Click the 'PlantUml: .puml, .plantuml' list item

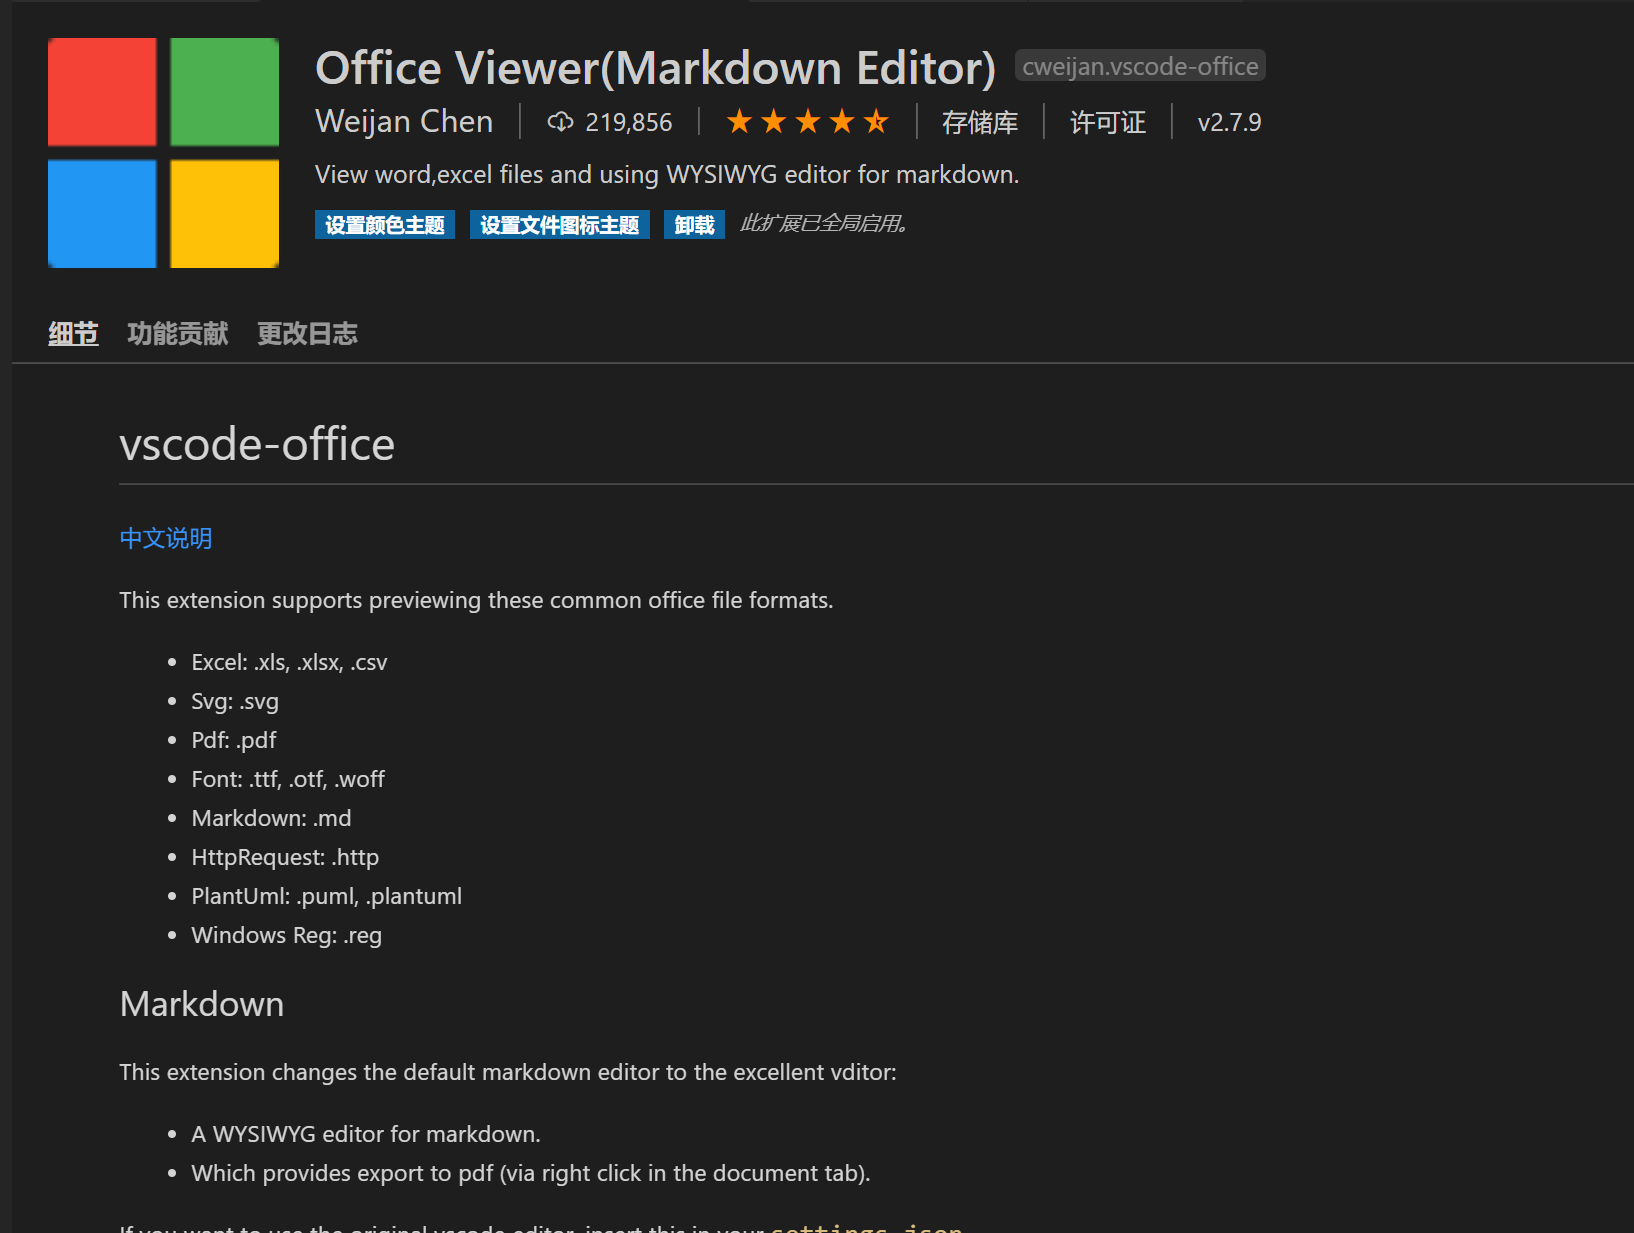point(327,896)
